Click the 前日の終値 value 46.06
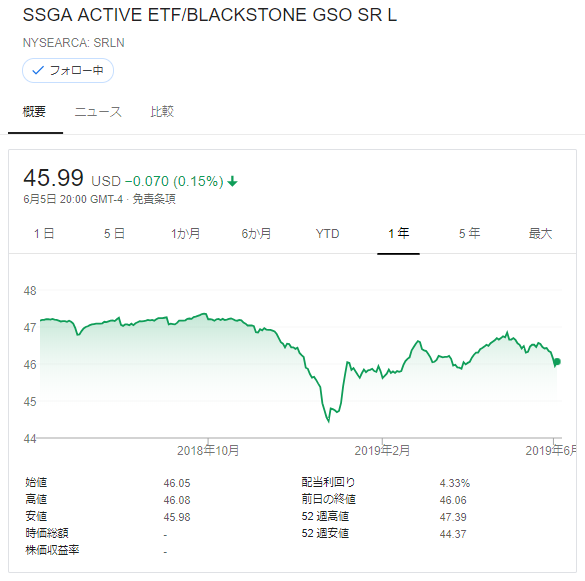The height and width of the screenshot is (581, 585). point(453,500)
